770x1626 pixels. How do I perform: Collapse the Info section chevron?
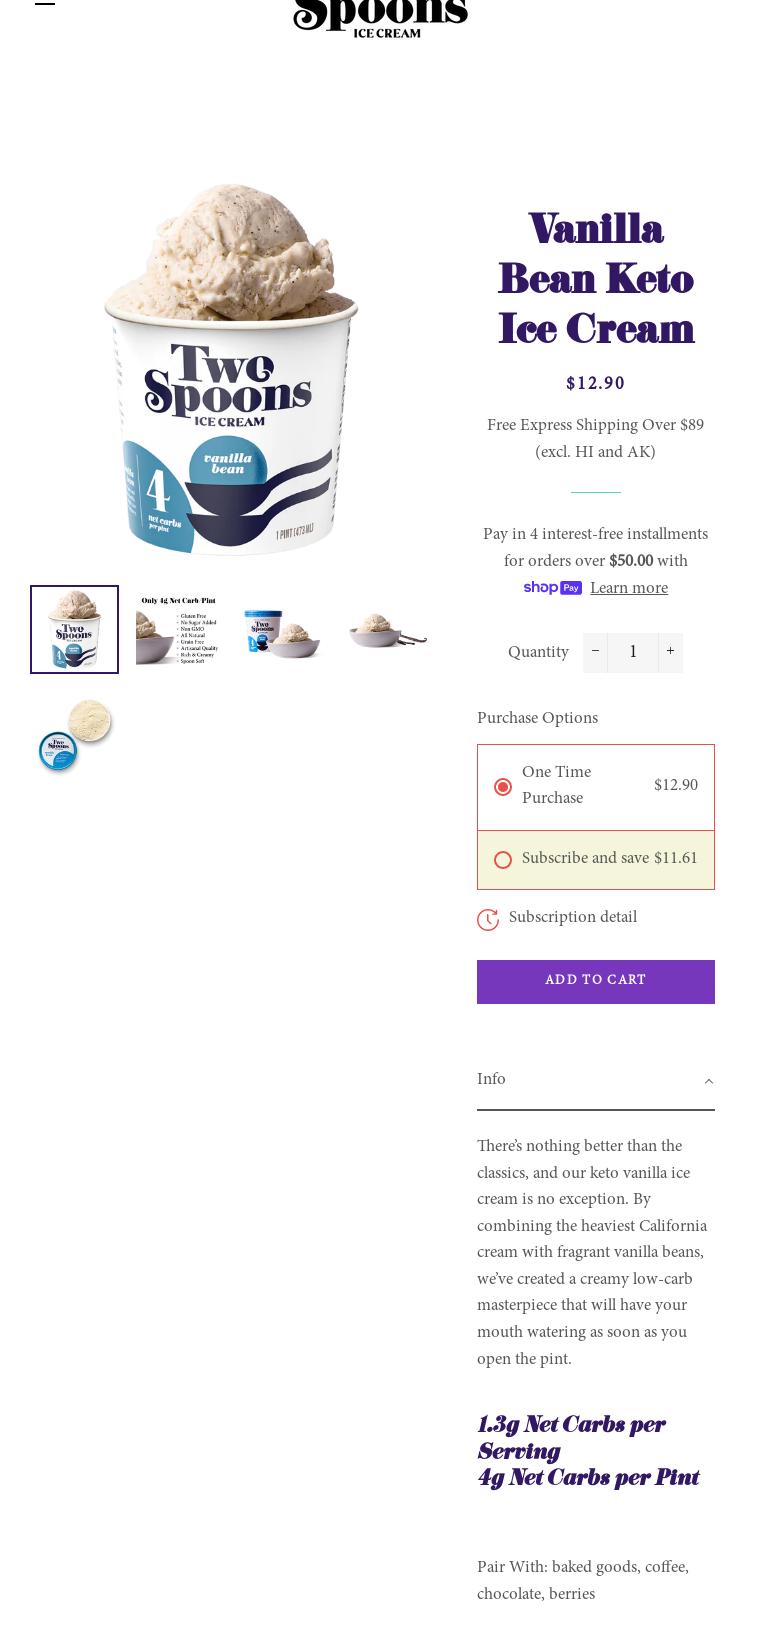pos(708,1081)
